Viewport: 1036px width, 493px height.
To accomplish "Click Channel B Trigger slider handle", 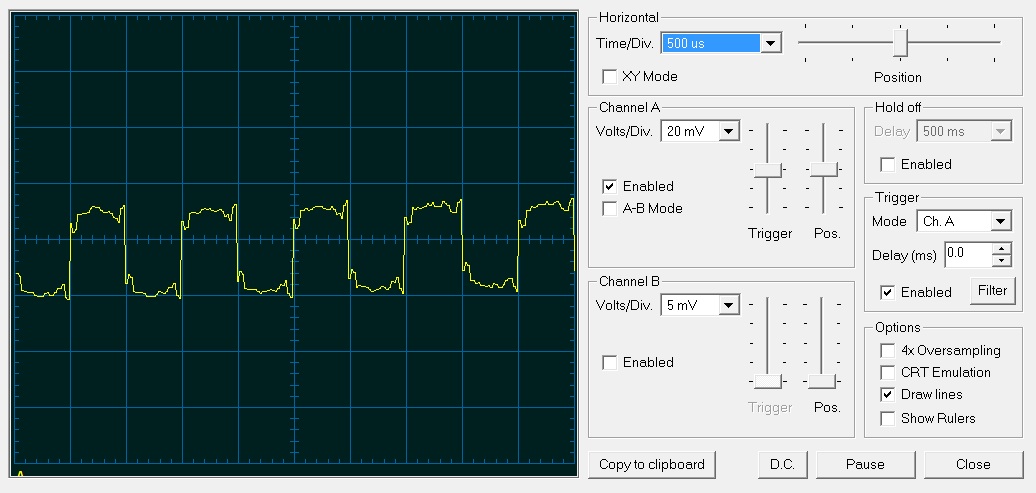I will click(767, 381).
